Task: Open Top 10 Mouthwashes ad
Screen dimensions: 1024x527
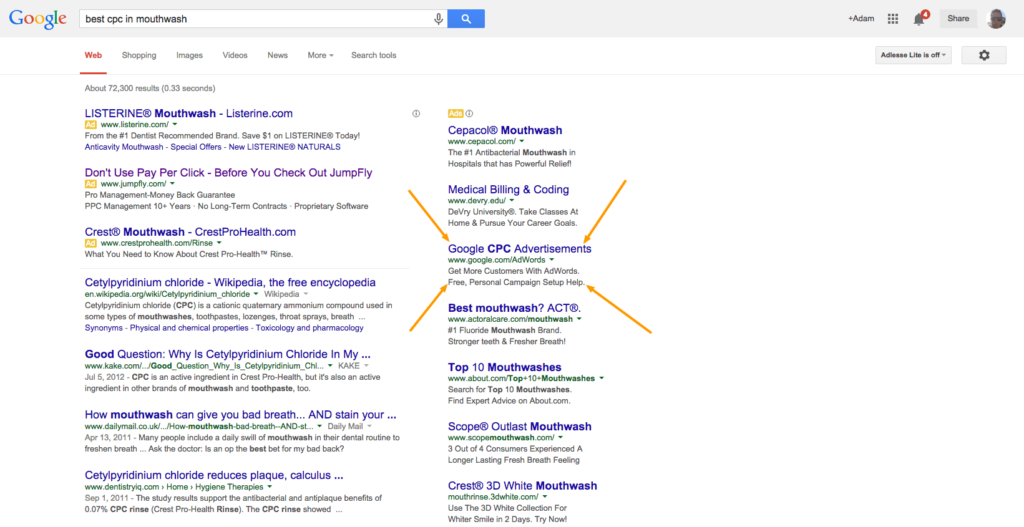Action: (x=505, y=367)
